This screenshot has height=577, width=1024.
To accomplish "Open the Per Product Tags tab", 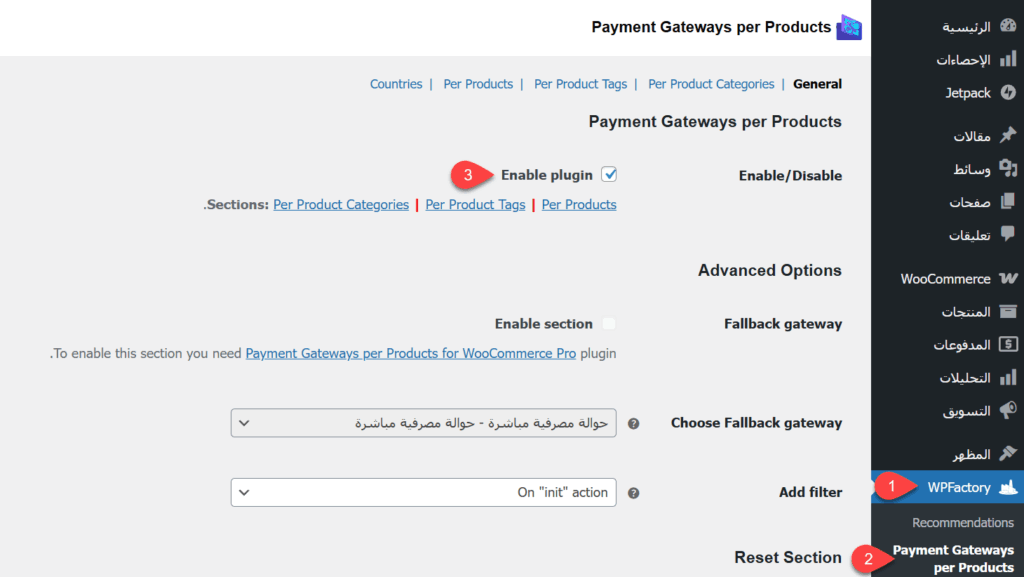I will coord(580,84).
